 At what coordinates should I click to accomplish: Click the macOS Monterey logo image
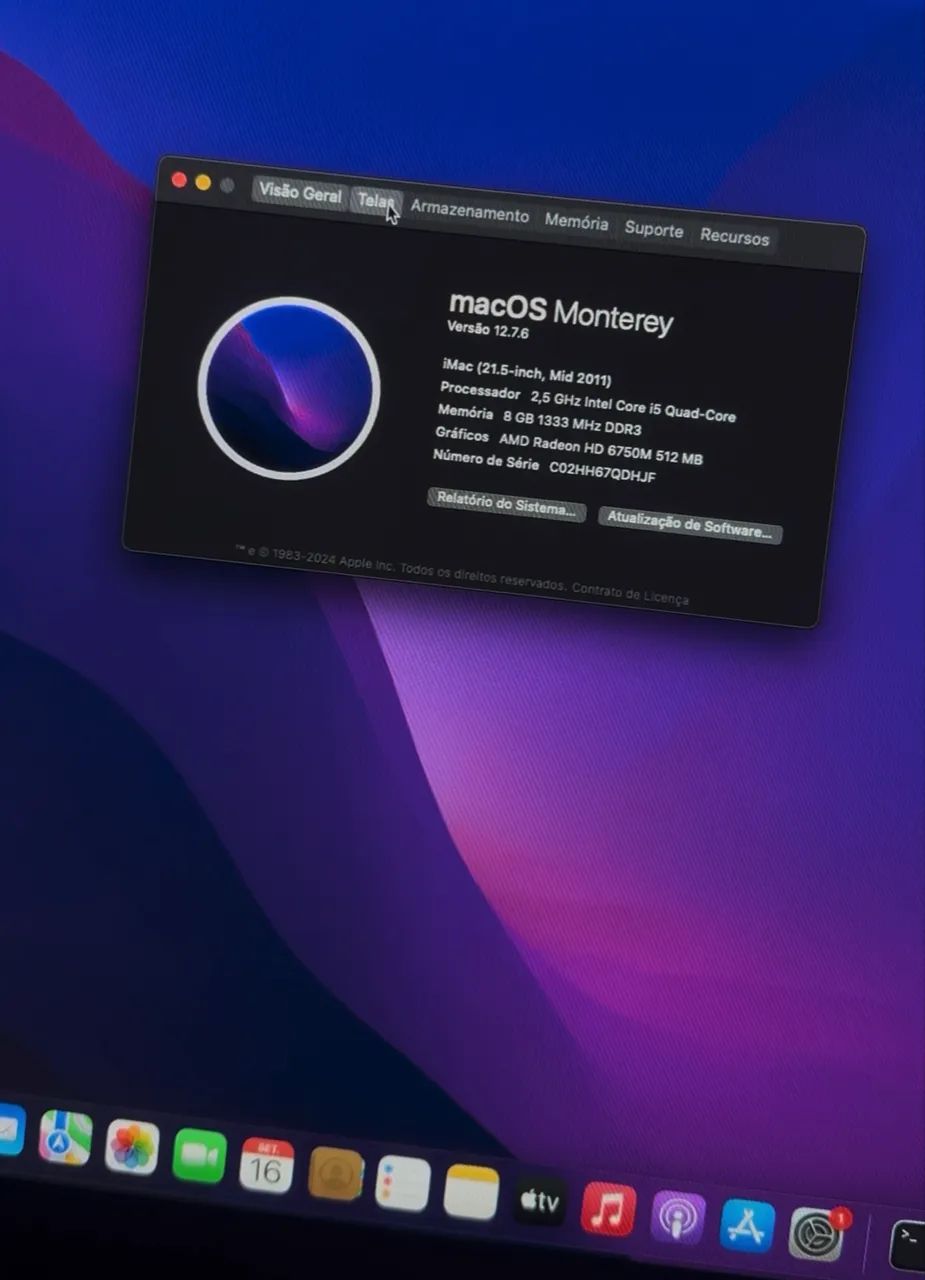(x=289, y=388)
